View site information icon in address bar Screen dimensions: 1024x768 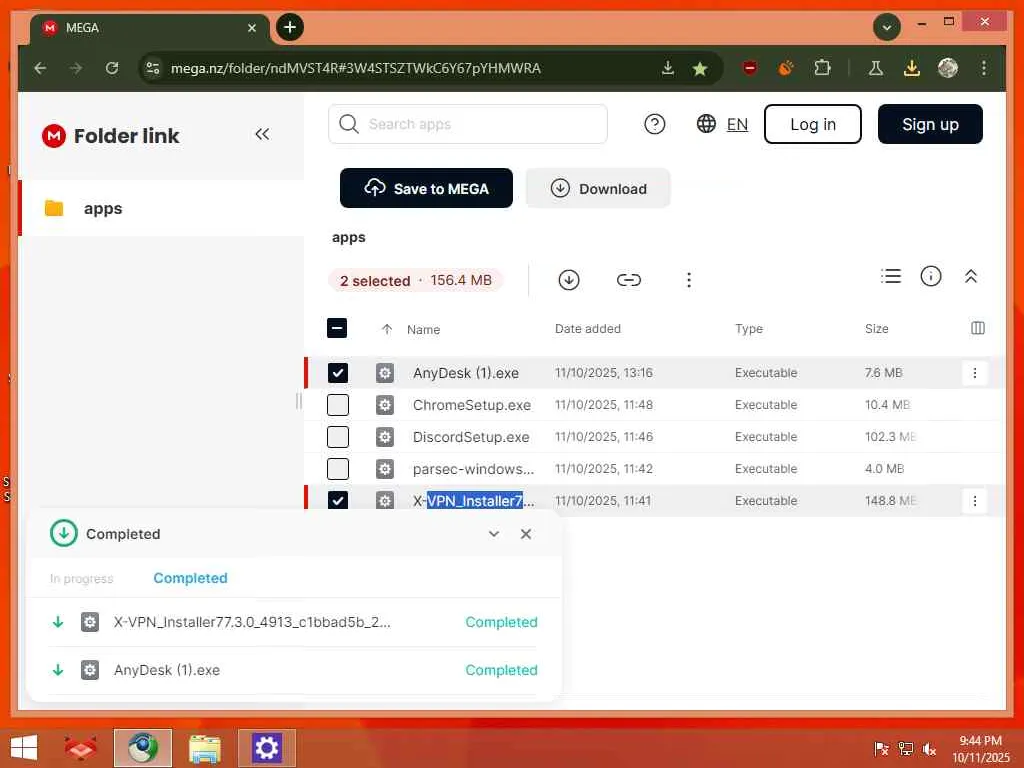153,68
